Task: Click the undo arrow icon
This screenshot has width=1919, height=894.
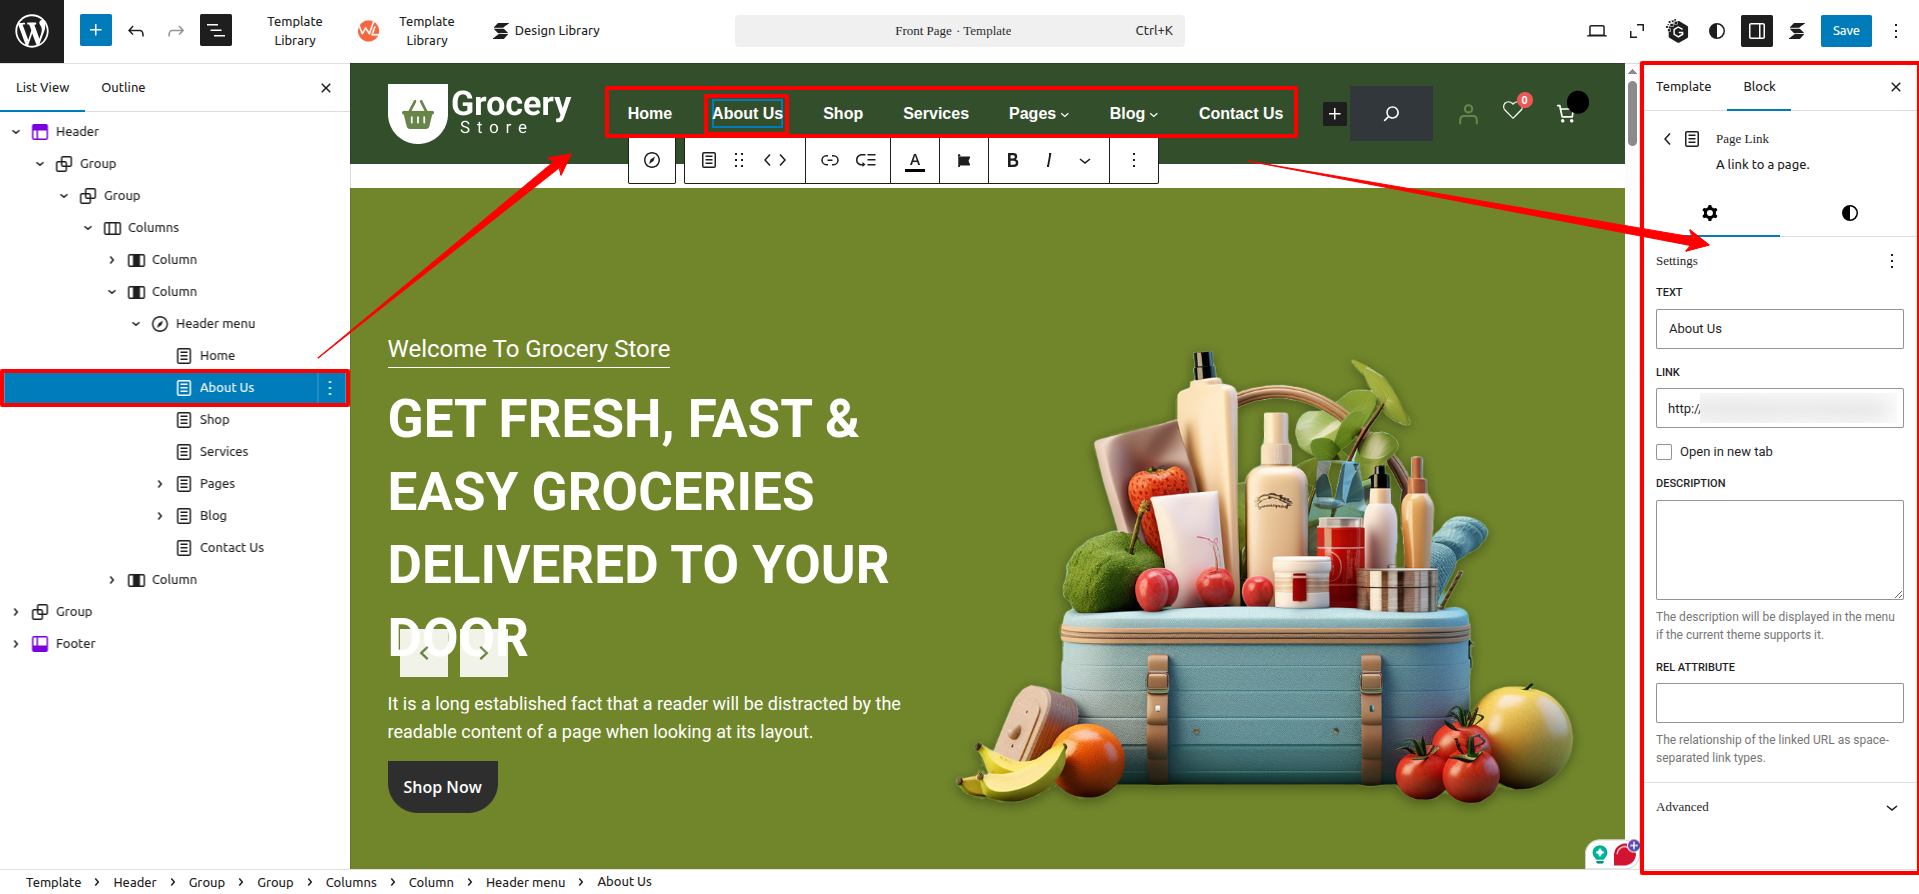Action: (136, 31)
